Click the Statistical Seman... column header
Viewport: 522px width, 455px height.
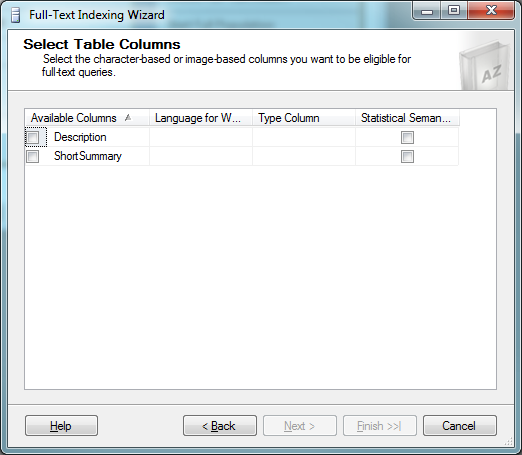(407, 118)
